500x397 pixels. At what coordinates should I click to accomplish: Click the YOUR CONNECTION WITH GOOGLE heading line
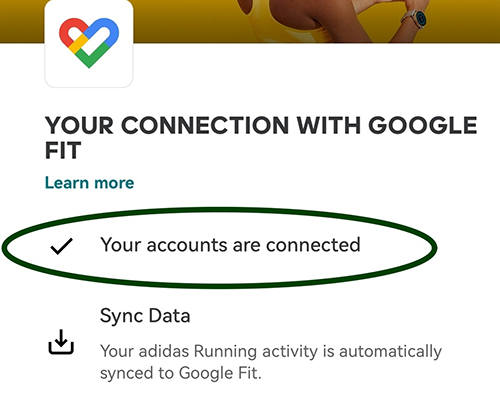pyautogui.click(x=261, y=126)
